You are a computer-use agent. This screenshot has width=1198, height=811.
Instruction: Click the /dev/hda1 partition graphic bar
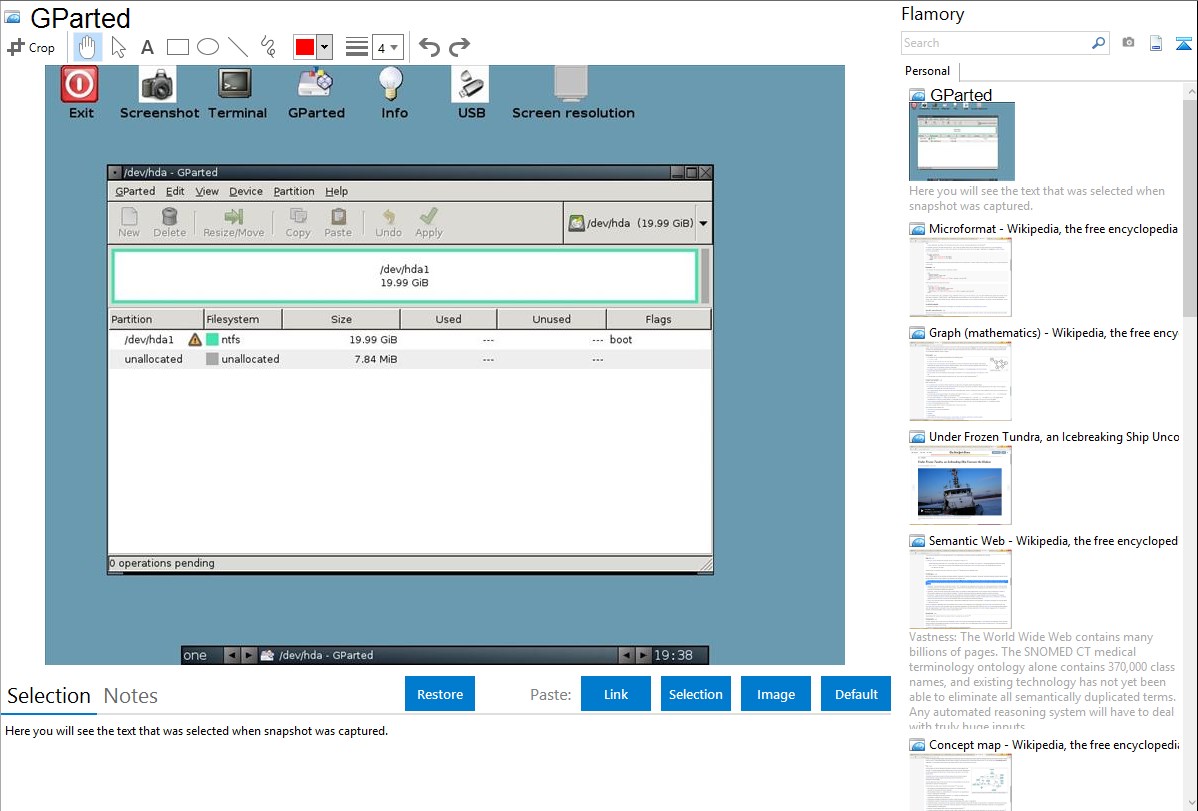click(x=405, y=276)
